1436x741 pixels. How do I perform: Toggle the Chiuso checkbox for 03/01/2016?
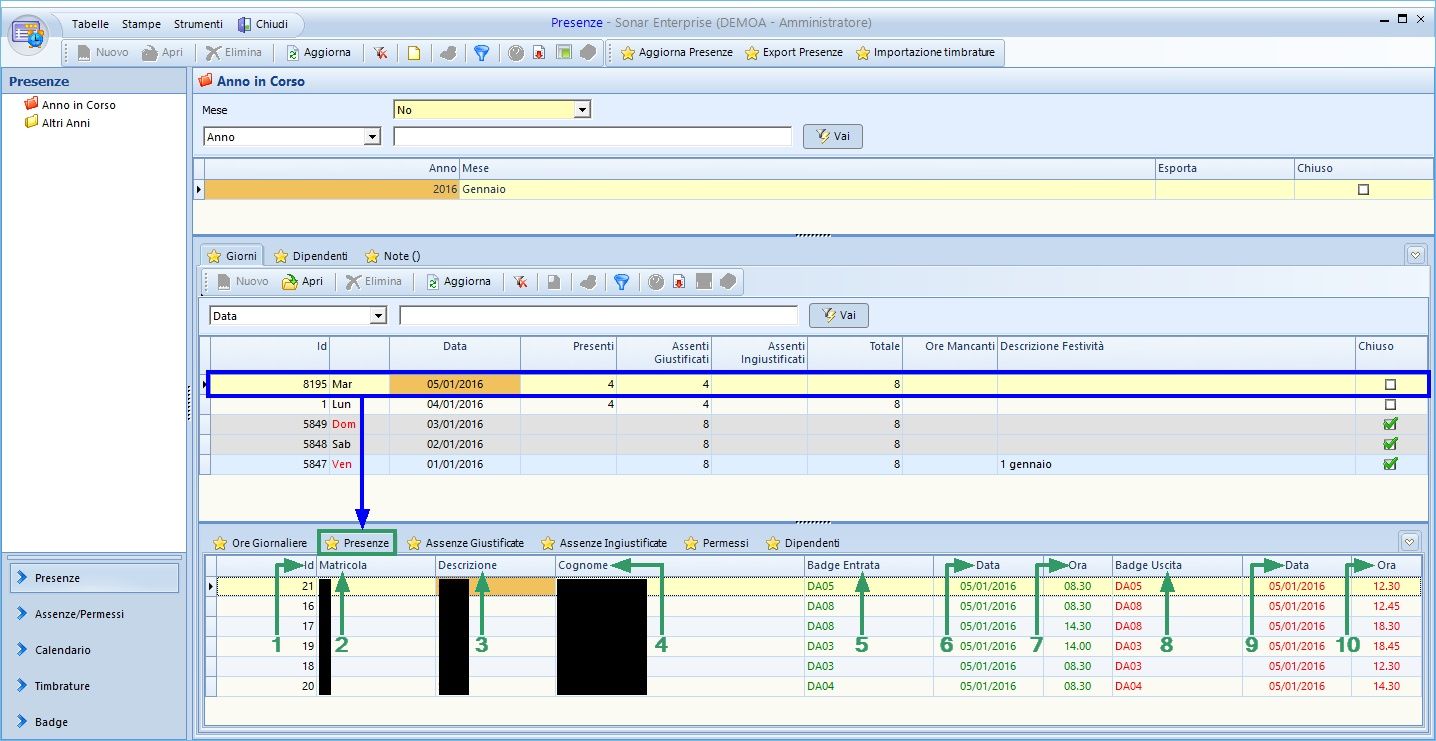point(1389,424)
